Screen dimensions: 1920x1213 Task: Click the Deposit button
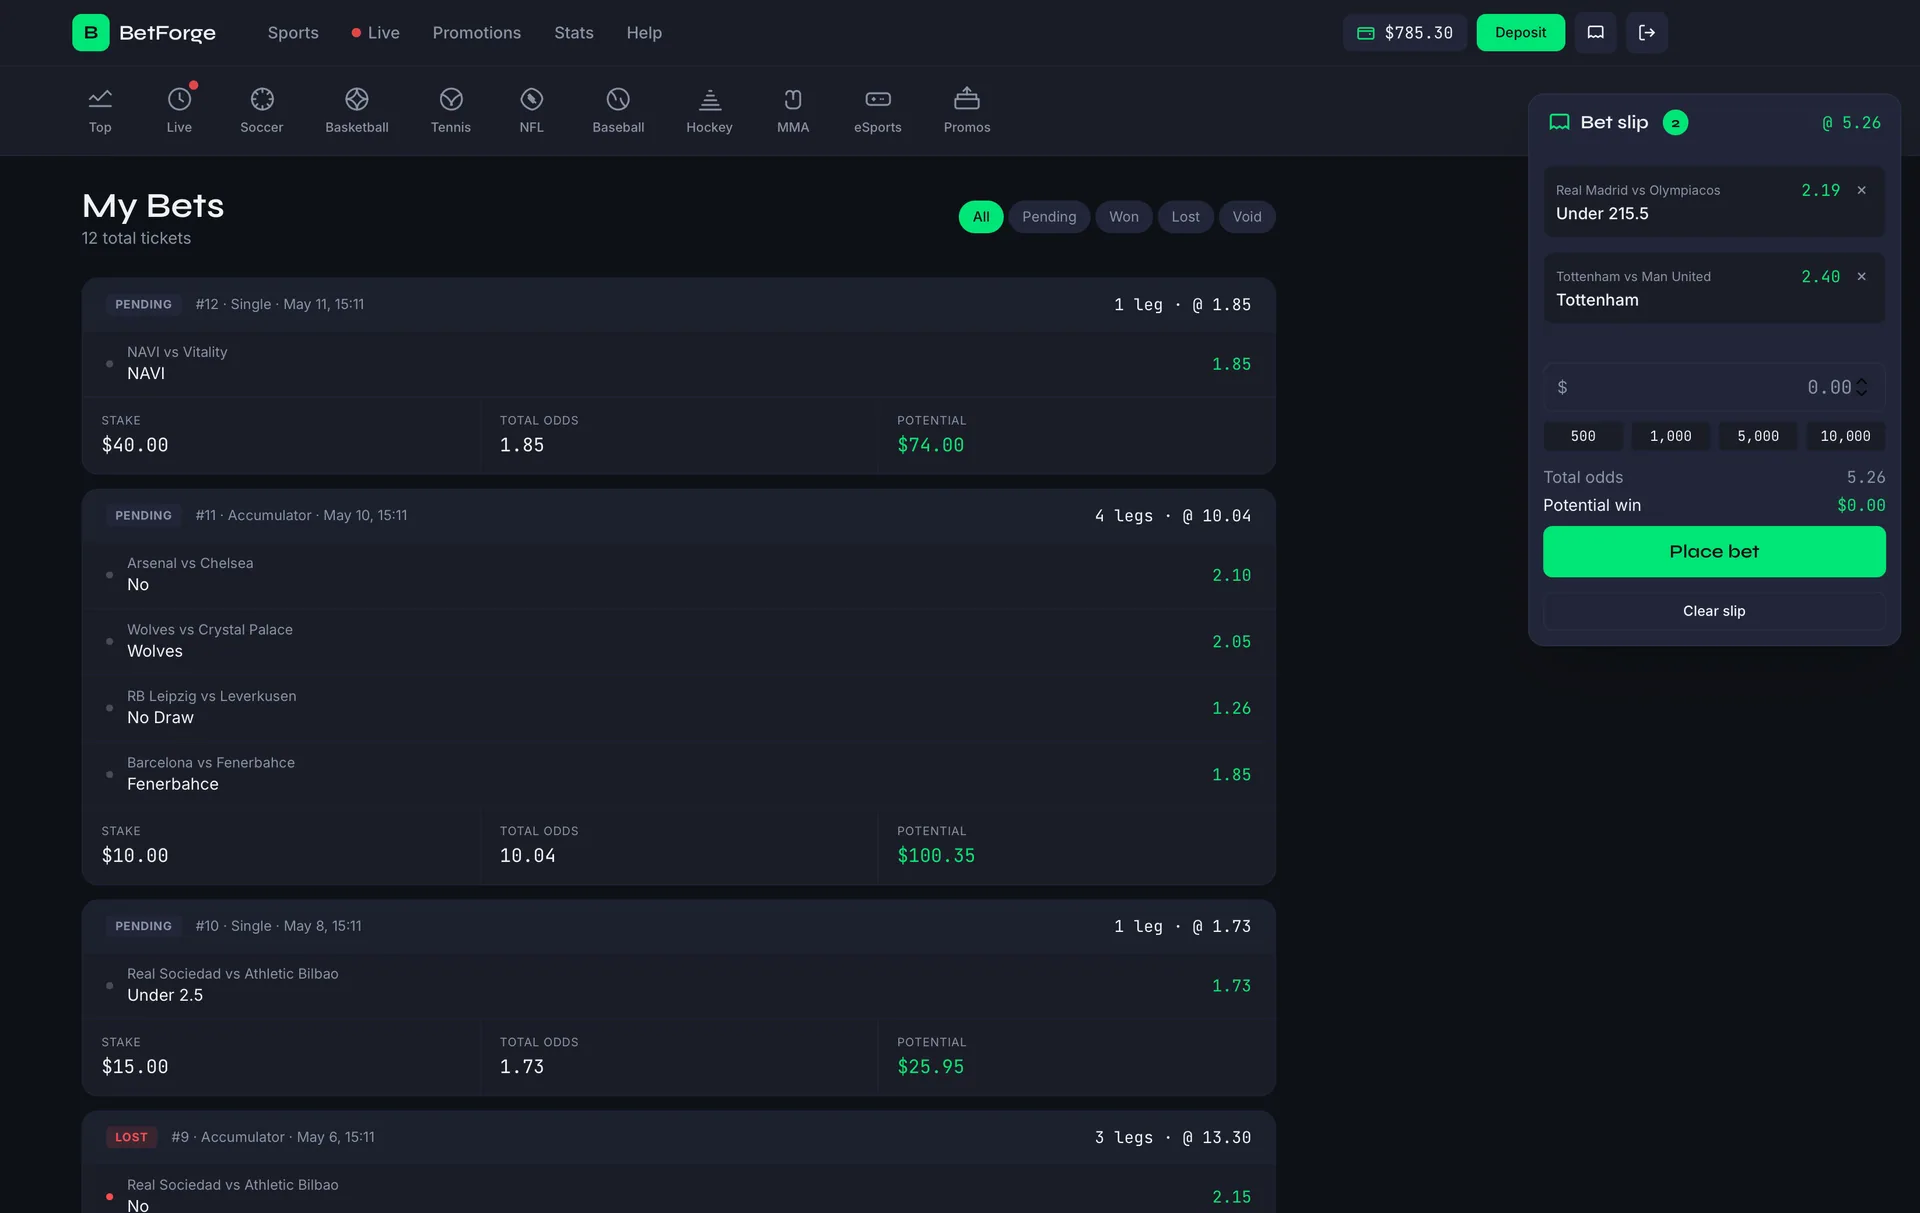pyautogui.click(x=1520, y=33)
